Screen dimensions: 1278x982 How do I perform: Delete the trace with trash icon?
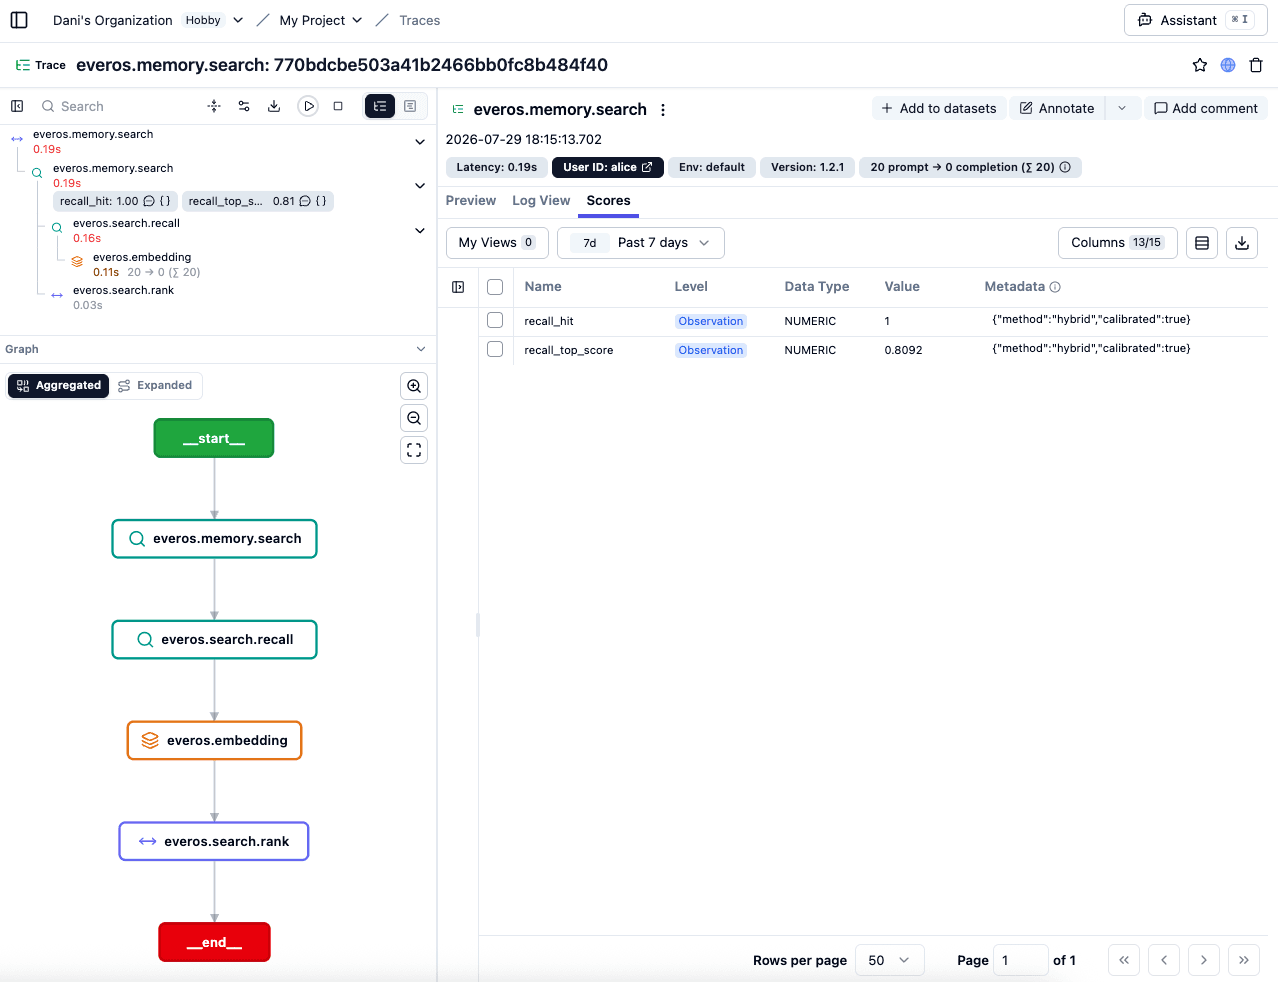pos(1256,65)
